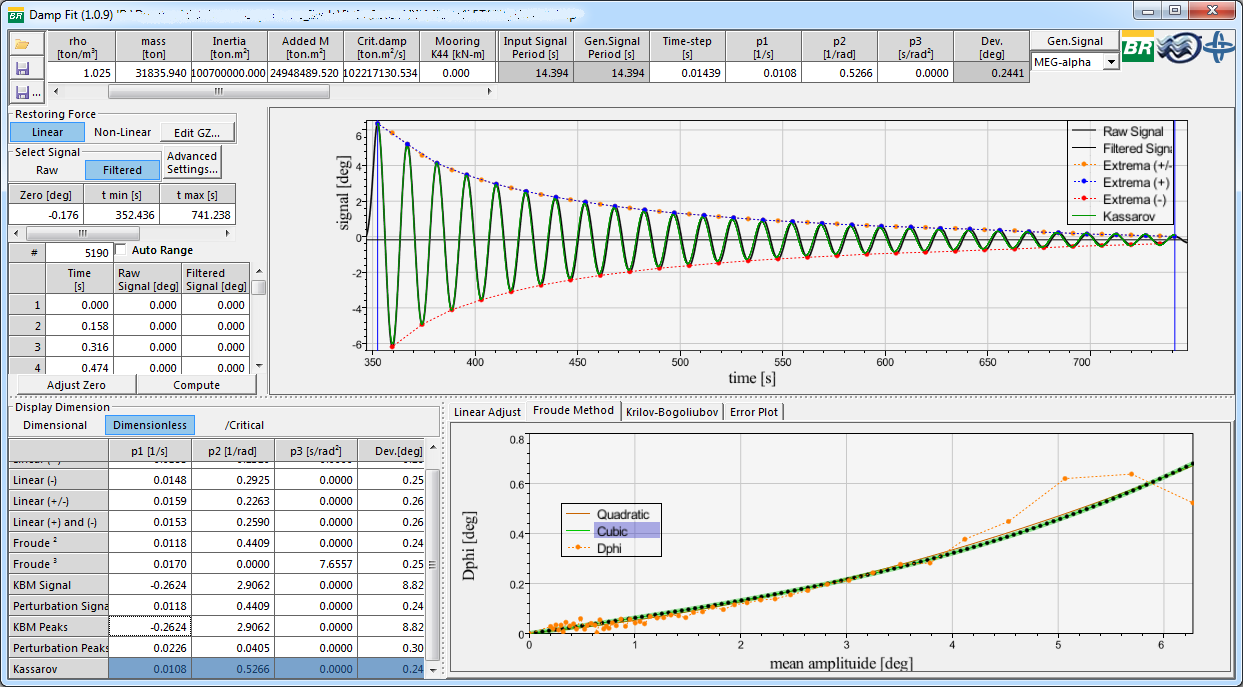Click the Edit GZ... button
Screen dimensions: 1243x687
coord(198,132)
